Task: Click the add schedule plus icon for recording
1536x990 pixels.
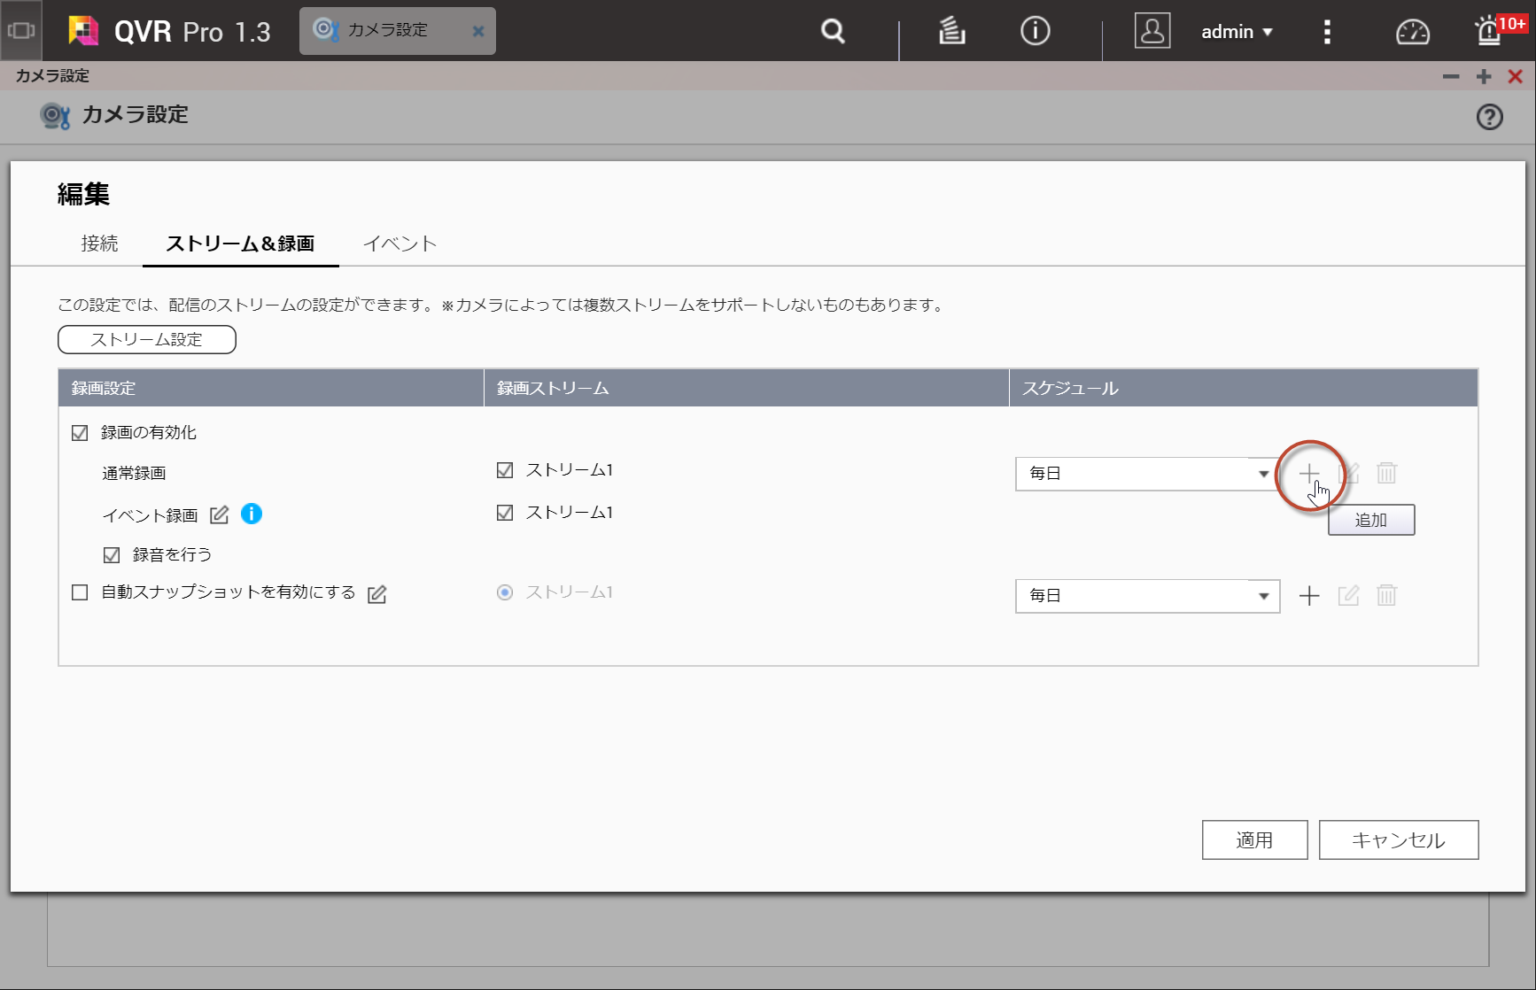Action: tap(1309, 473)
